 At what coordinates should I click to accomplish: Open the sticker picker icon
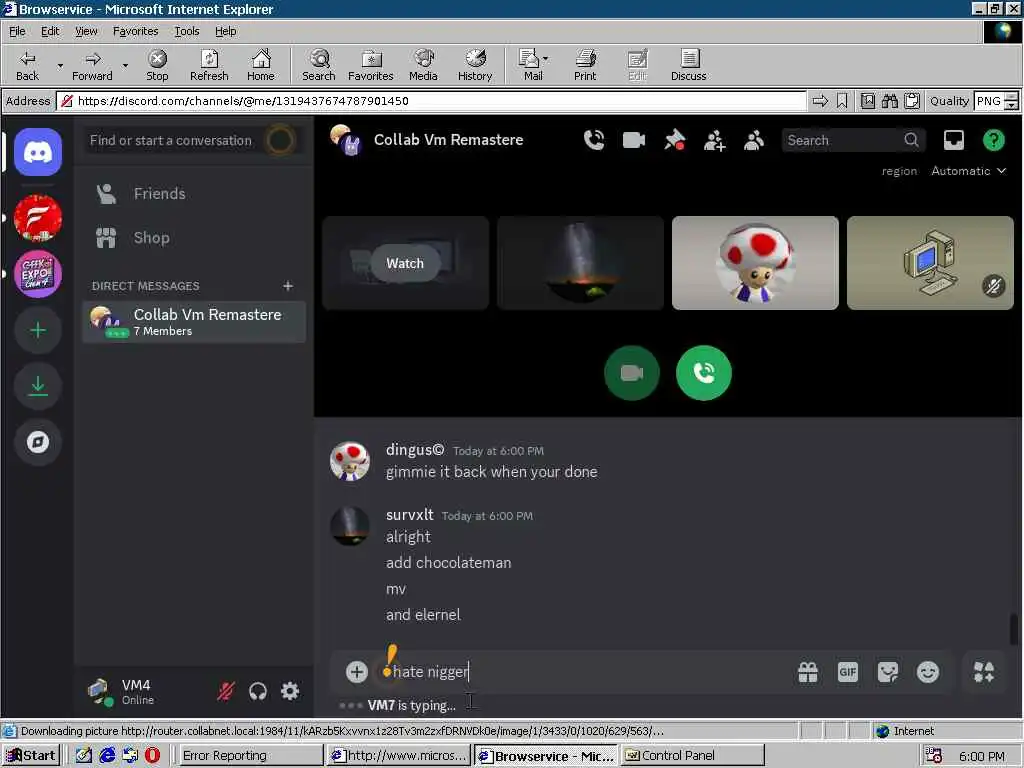[x=888, y=671]
